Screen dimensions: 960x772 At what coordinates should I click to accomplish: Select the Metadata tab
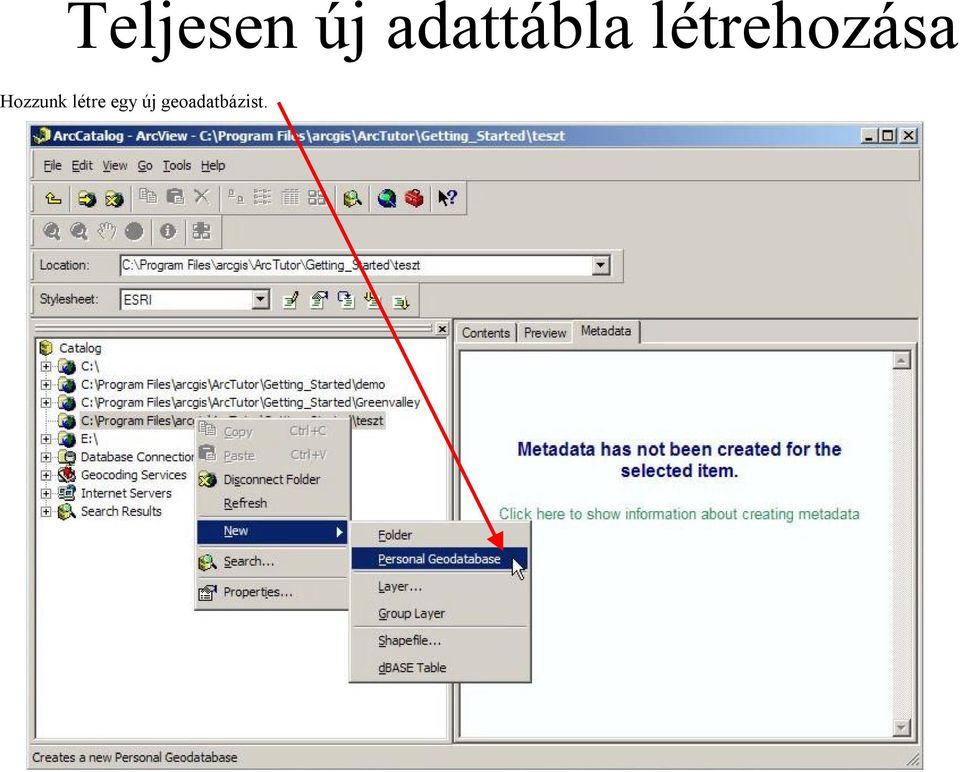[606, 331]
